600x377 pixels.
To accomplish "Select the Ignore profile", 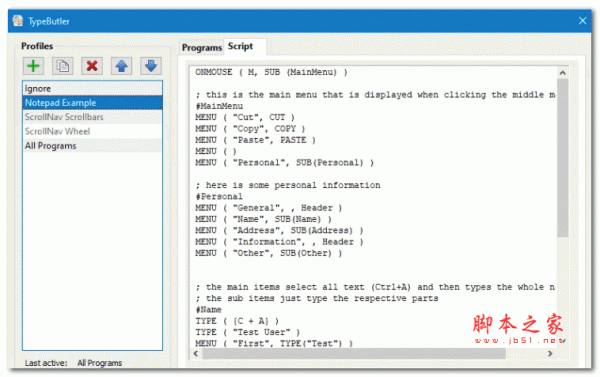I will click(92, 88).
